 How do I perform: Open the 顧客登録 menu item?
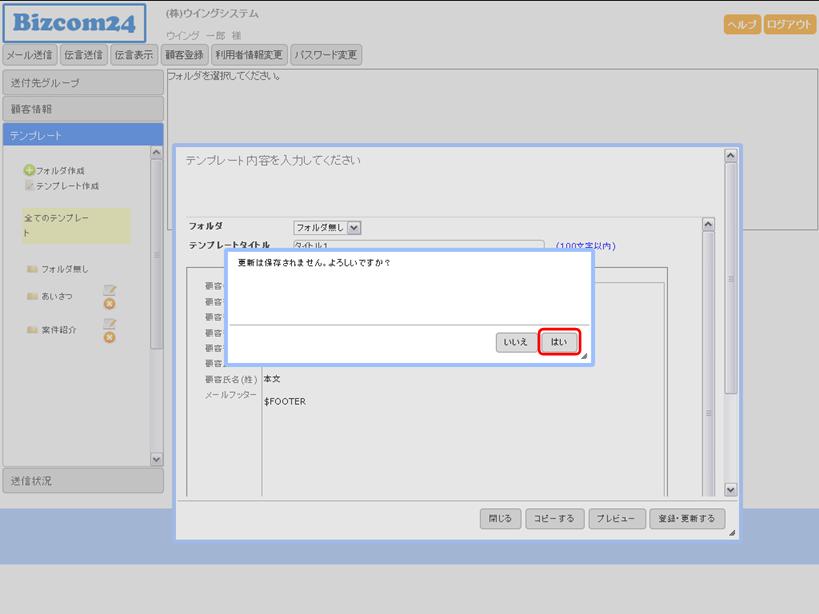(x=184, y=55)
